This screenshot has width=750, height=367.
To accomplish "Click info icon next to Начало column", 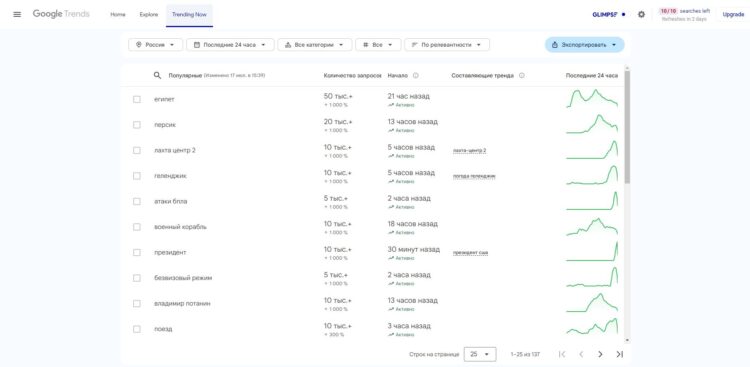I will 416,76.
